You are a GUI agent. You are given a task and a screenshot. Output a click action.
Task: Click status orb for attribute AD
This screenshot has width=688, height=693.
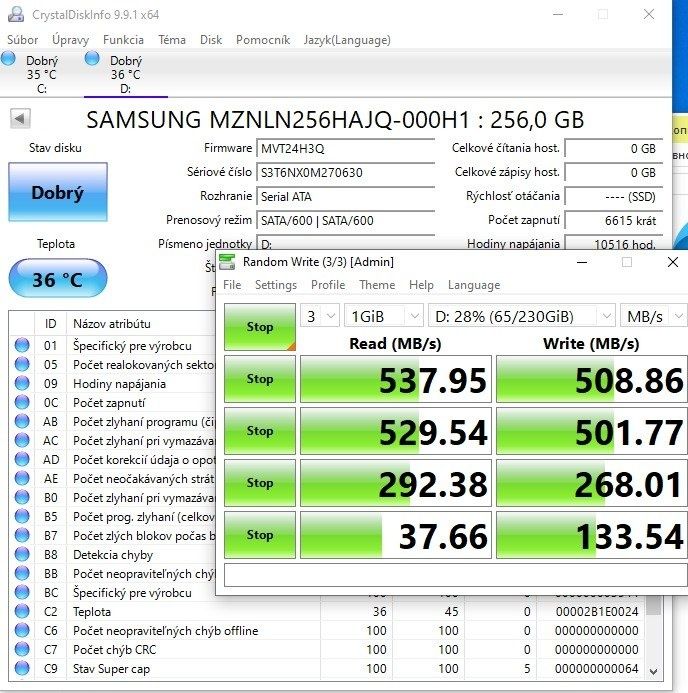pos(22,459)
